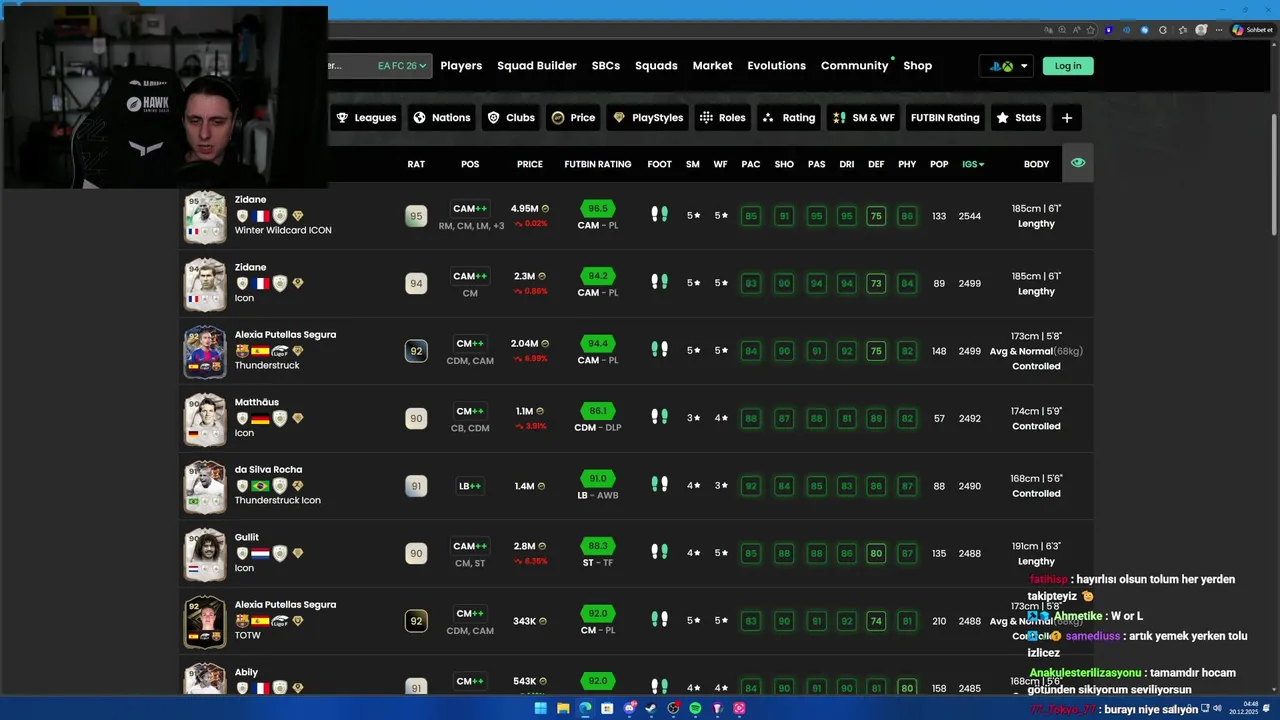The image size is (1280, 720).
Task: Open Spotify from the taskbar
Action: tap(695, 708)
